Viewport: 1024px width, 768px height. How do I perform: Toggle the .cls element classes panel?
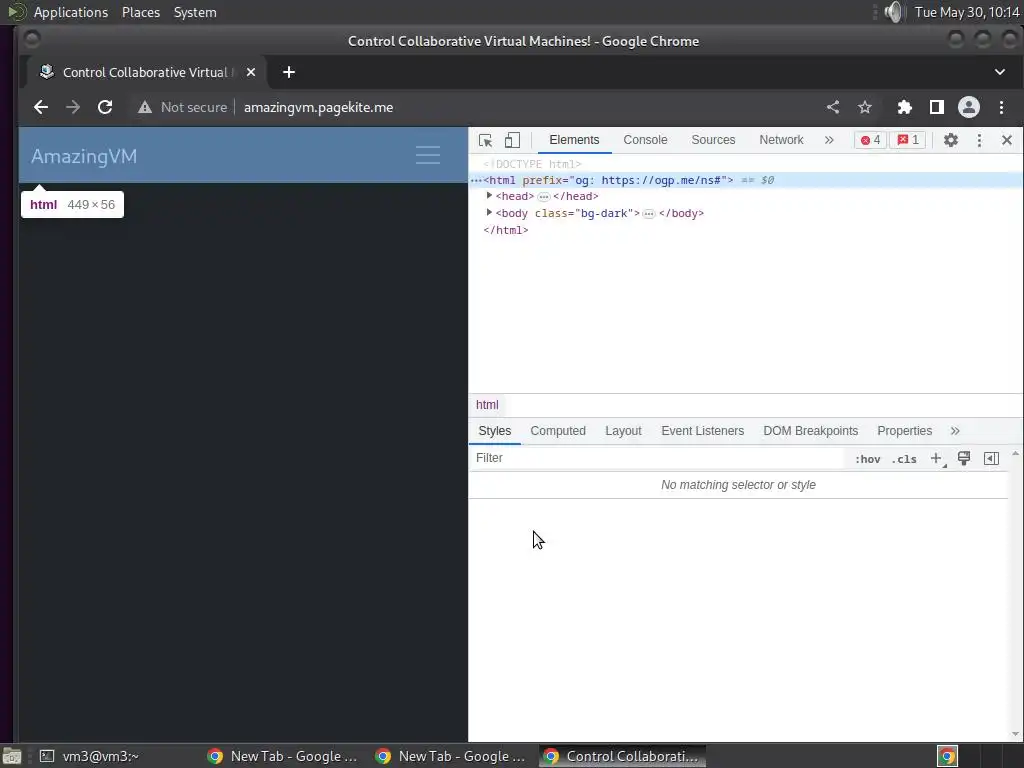tap(904, 459)
